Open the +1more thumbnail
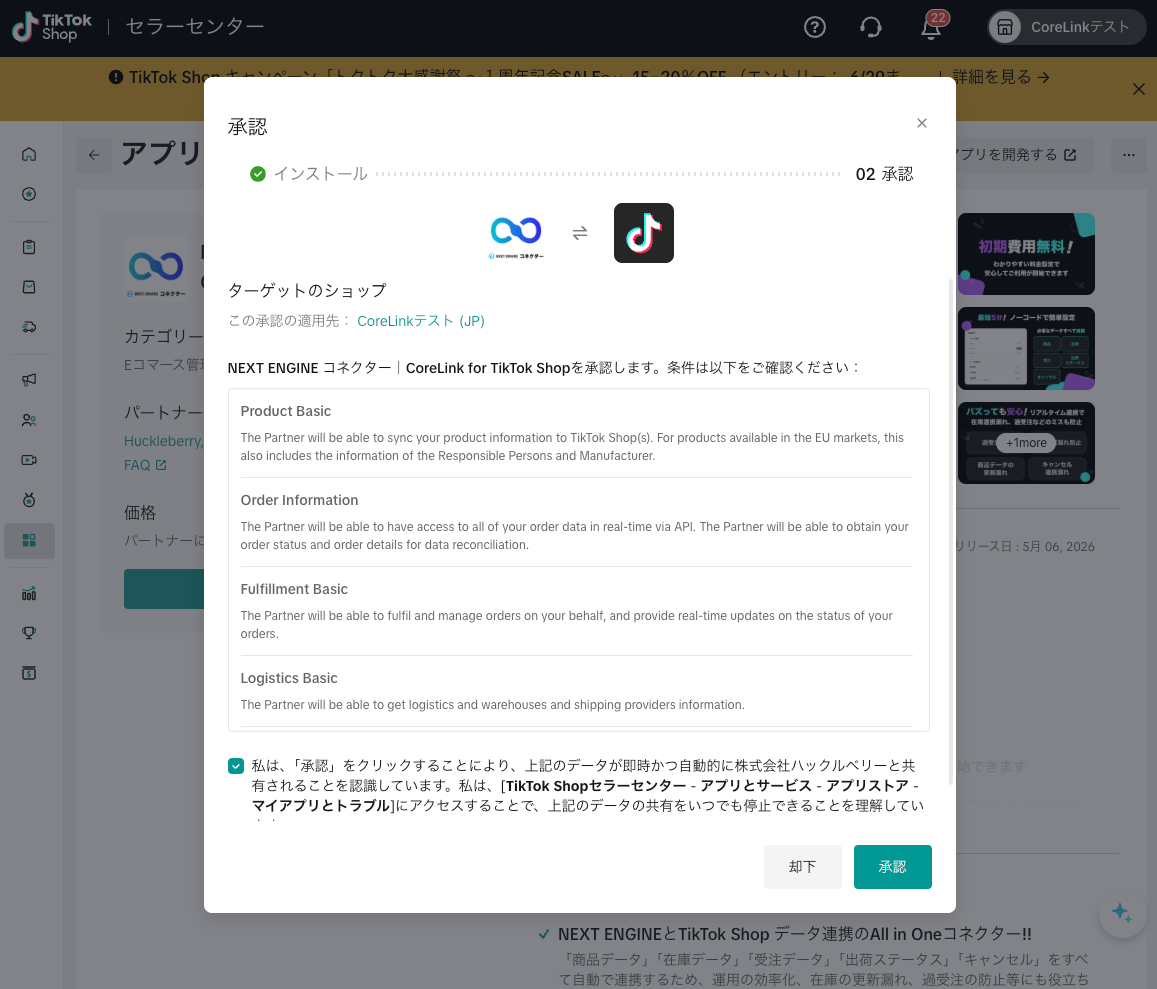Viewport: 1157px width, 989px height. [1026, 443]
